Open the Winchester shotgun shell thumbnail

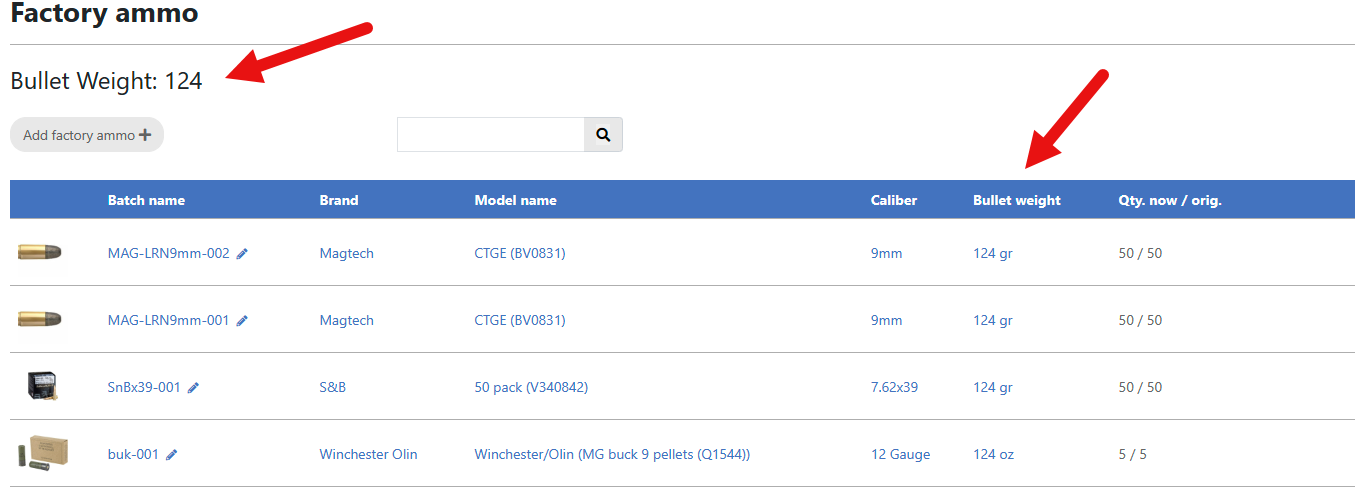coord(42,453)
